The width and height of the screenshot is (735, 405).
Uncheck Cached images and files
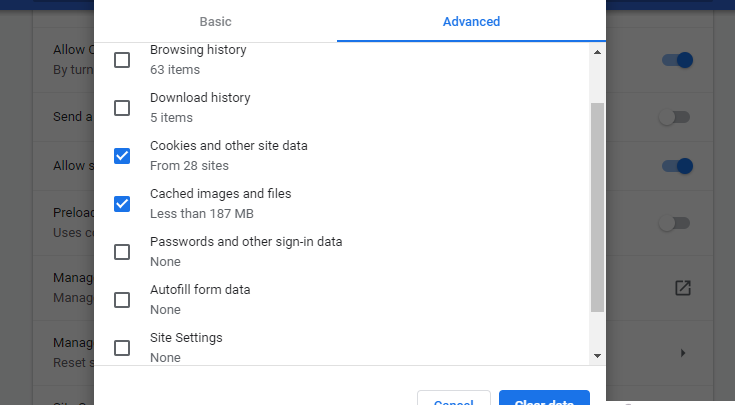pyautogui.click(x=122, y=204)
